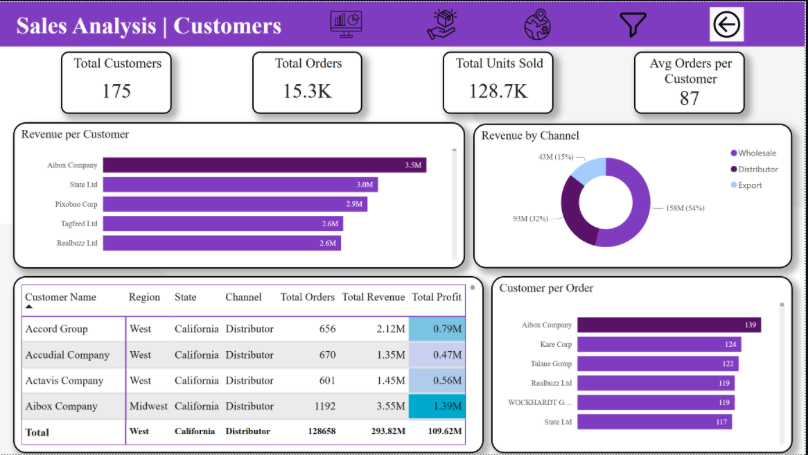The height and width of the screenshot is (455, 808).
Task: Click the Accord Group table row
Action: (56, 329)
